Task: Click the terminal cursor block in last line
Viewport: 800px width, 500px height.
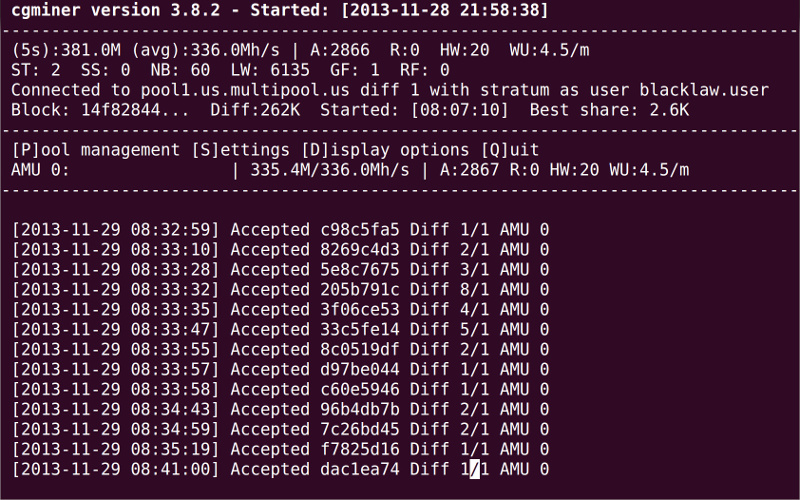Action: point(475,469)
